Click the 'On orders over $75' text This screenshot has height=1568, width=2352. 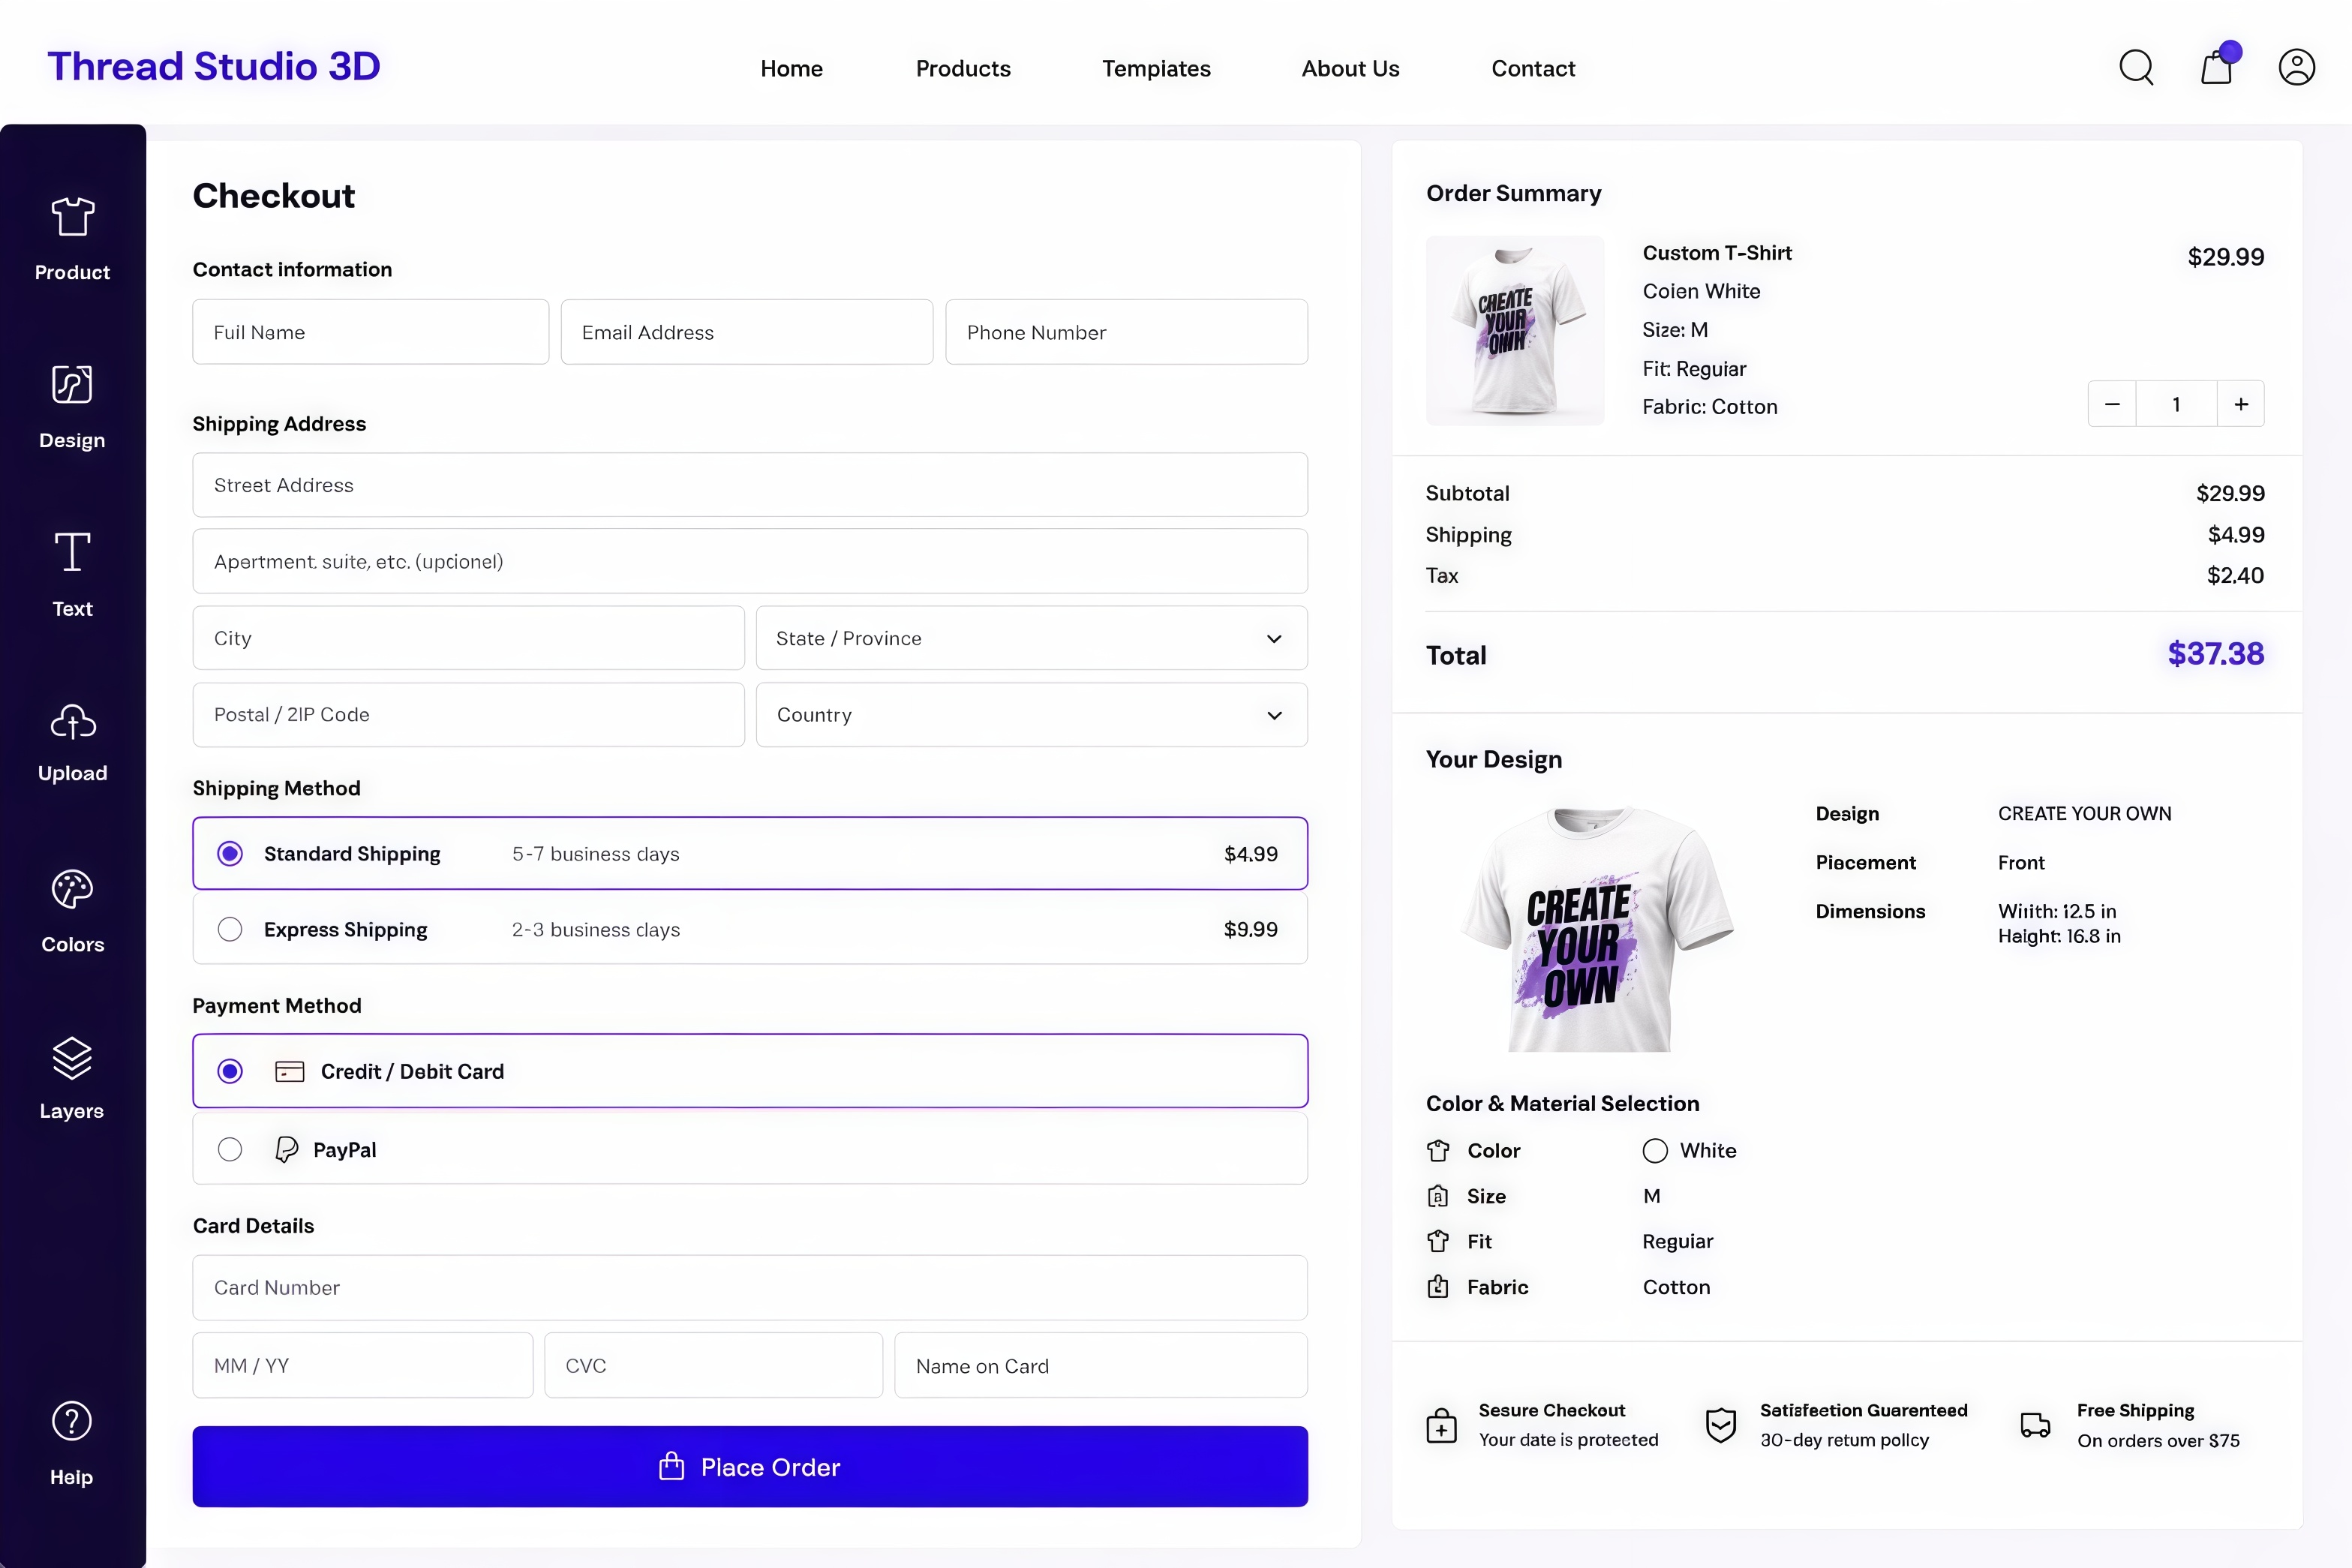tap(2158, 1441)
